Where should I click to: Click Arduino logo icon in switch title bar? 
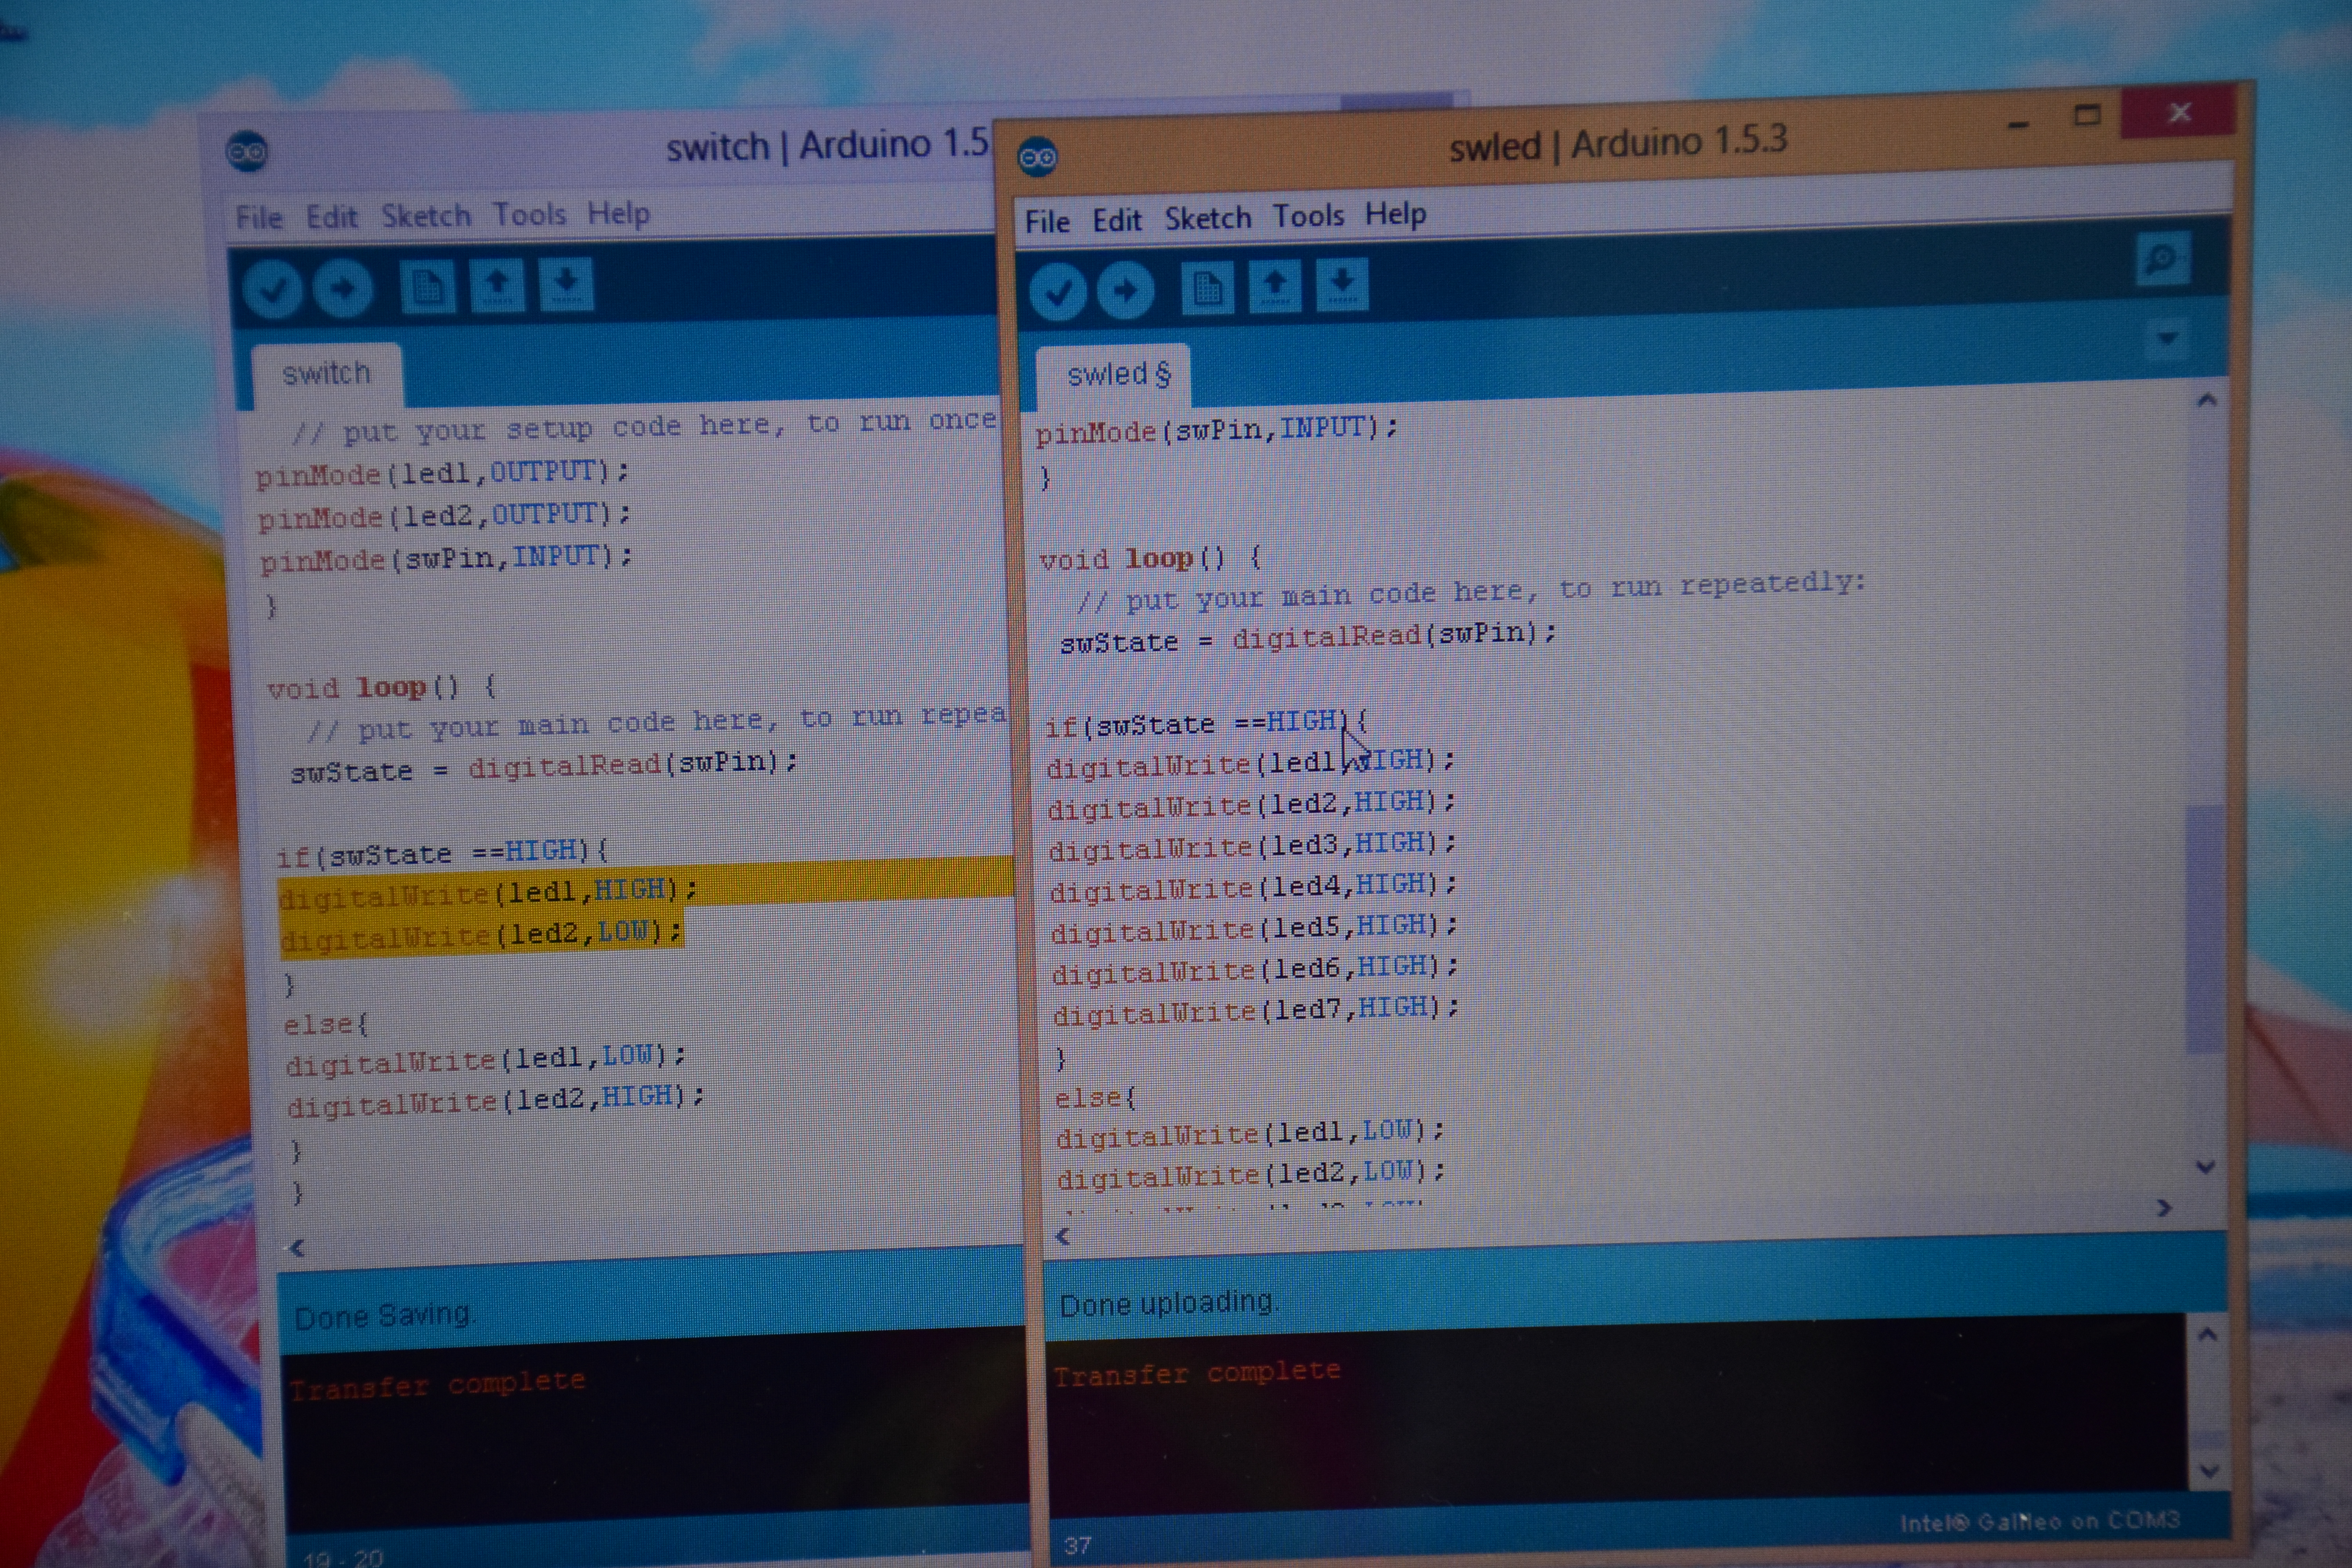tap(247, 152)
